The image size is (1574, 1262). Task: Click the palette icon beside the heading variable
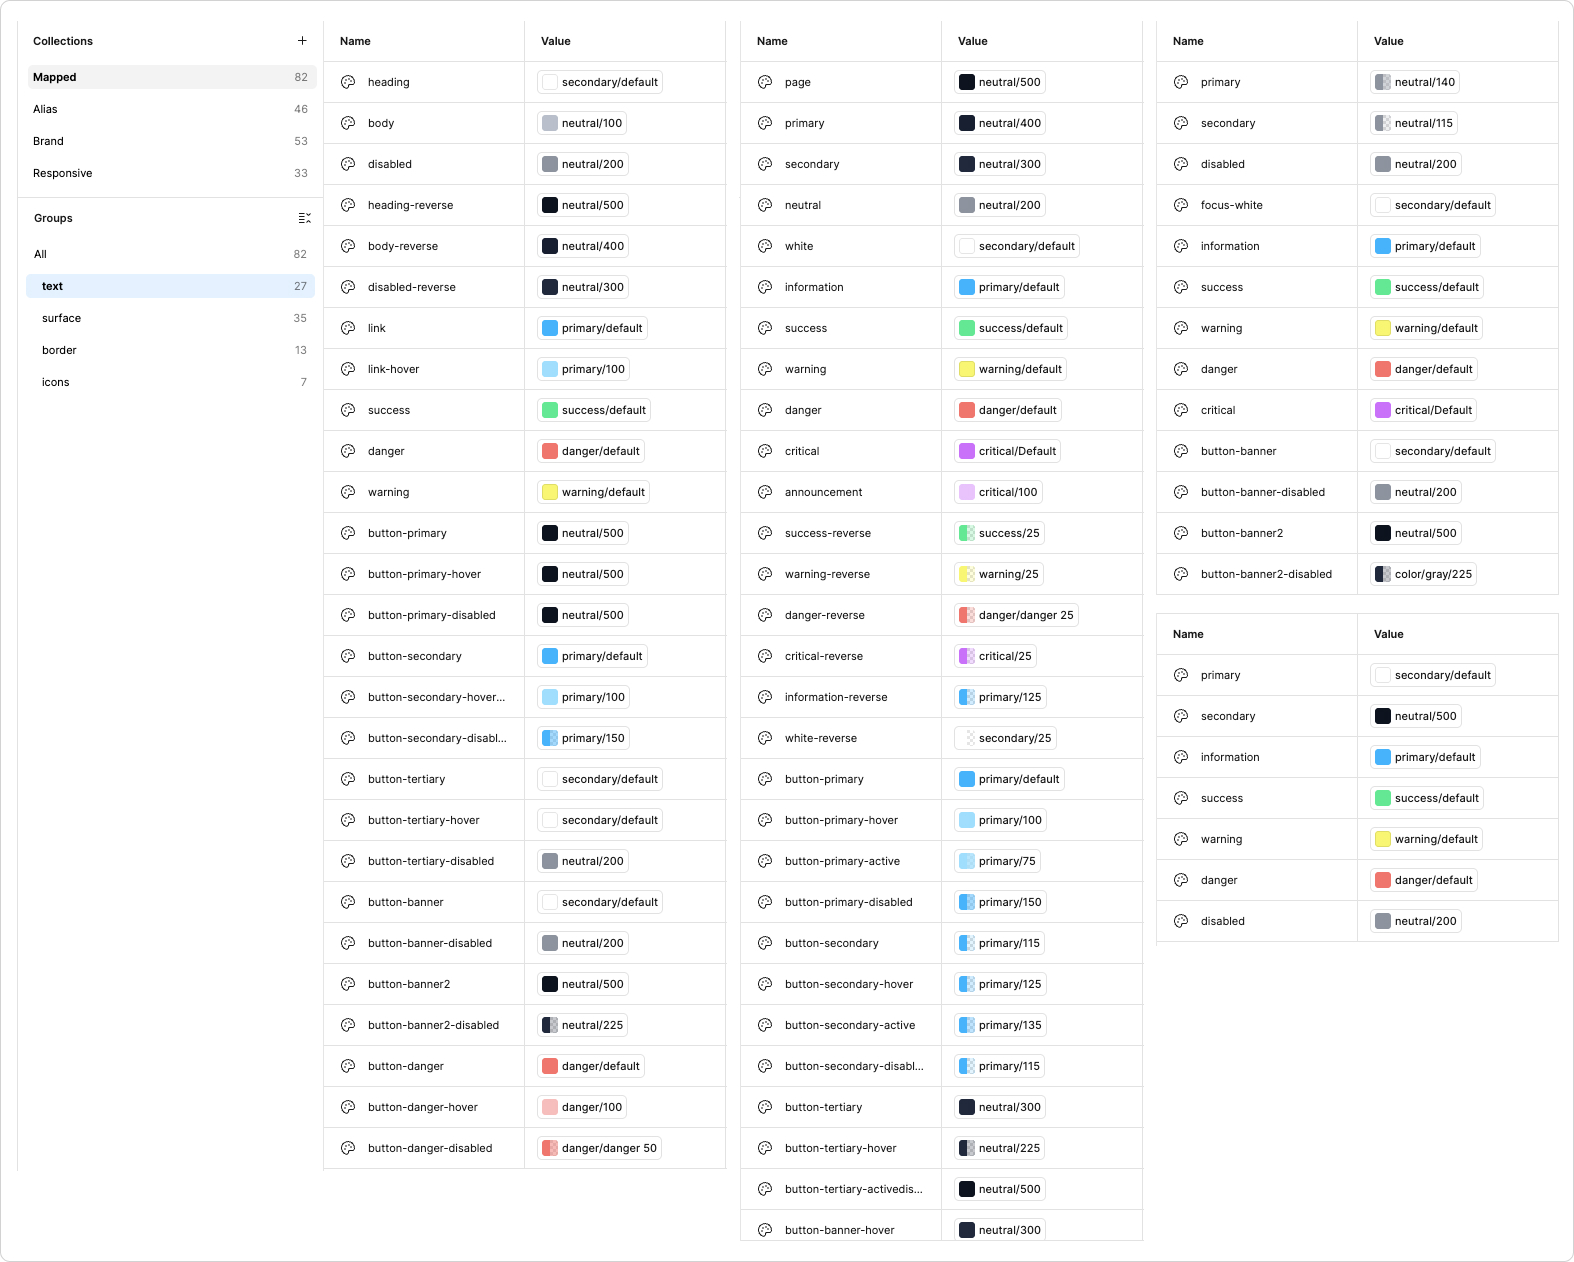pyautogui.click(x=348, y=82)
